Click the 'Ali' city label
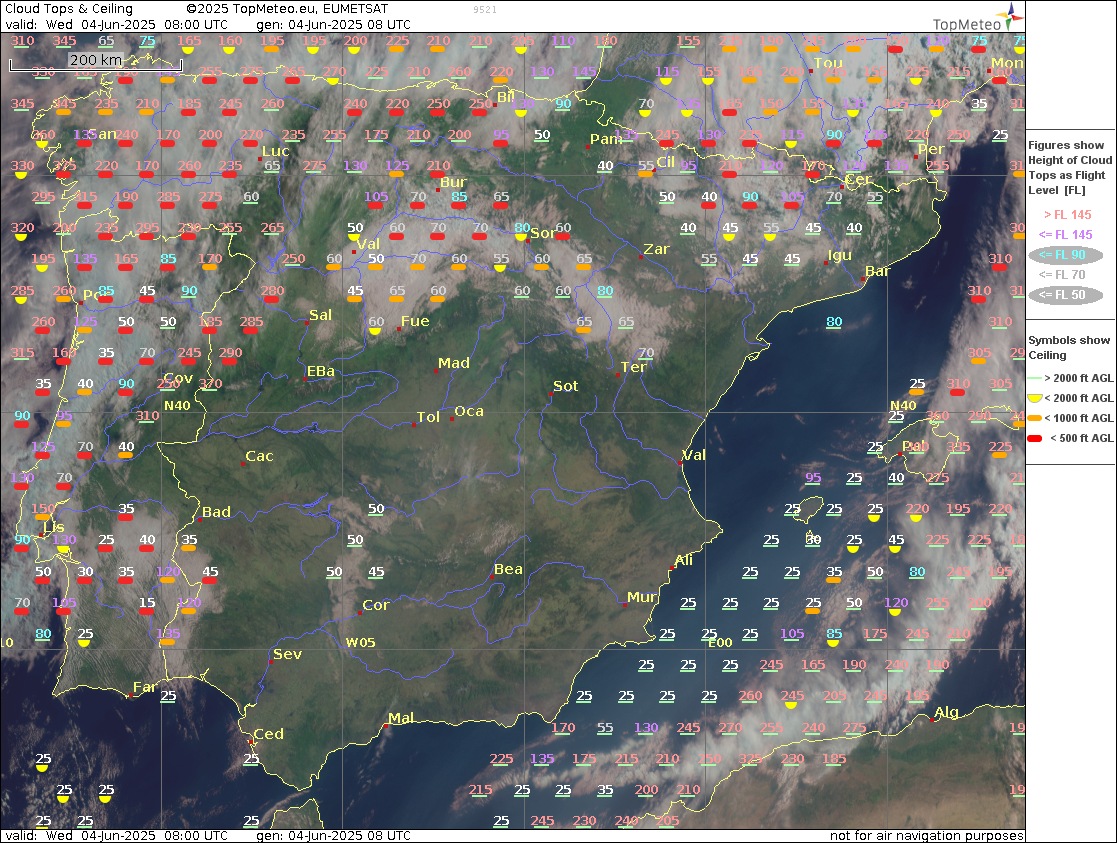Screen dimensions: 1117x843 click(x=684, y=559)
